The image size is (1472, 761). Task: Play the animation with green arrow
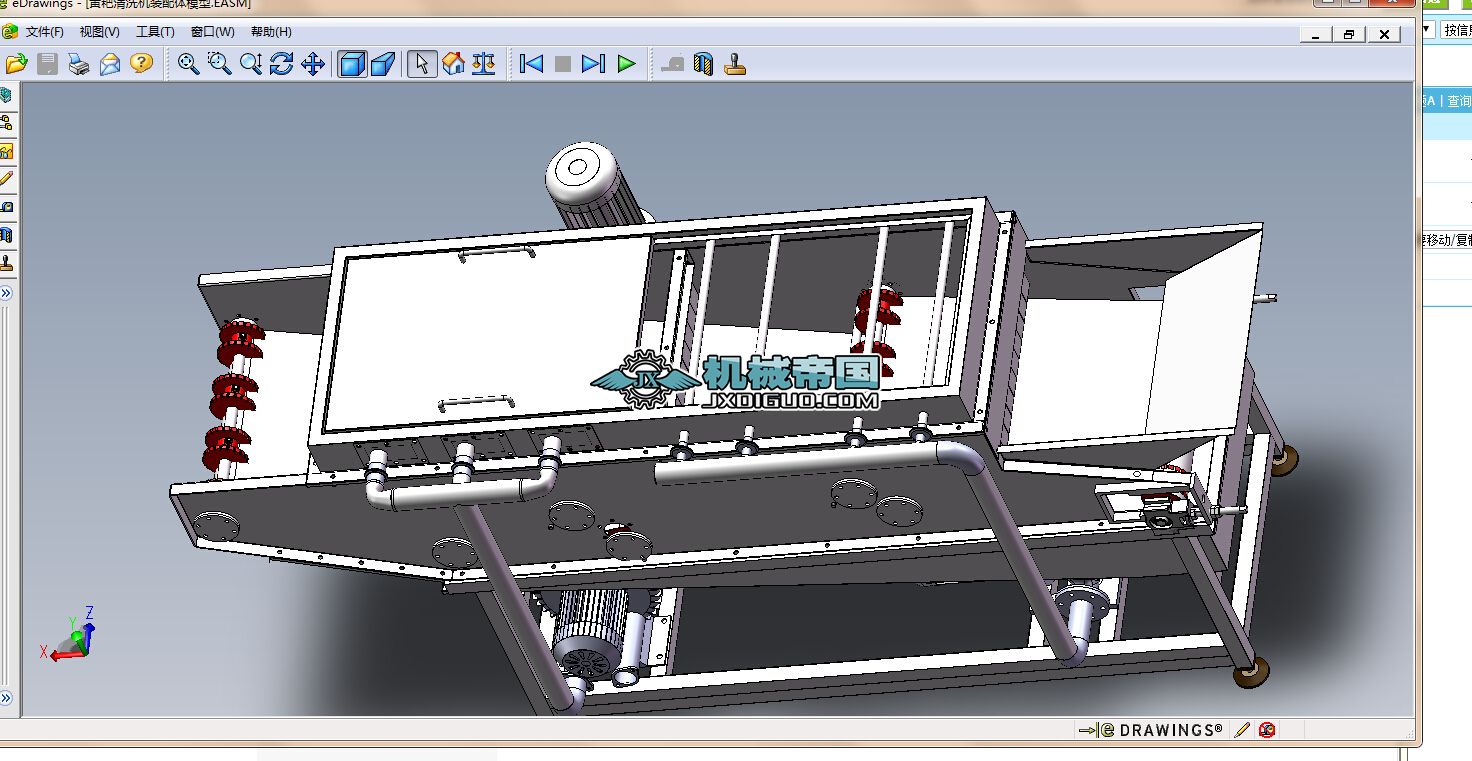pyautogui.click(x=626, y=64)
